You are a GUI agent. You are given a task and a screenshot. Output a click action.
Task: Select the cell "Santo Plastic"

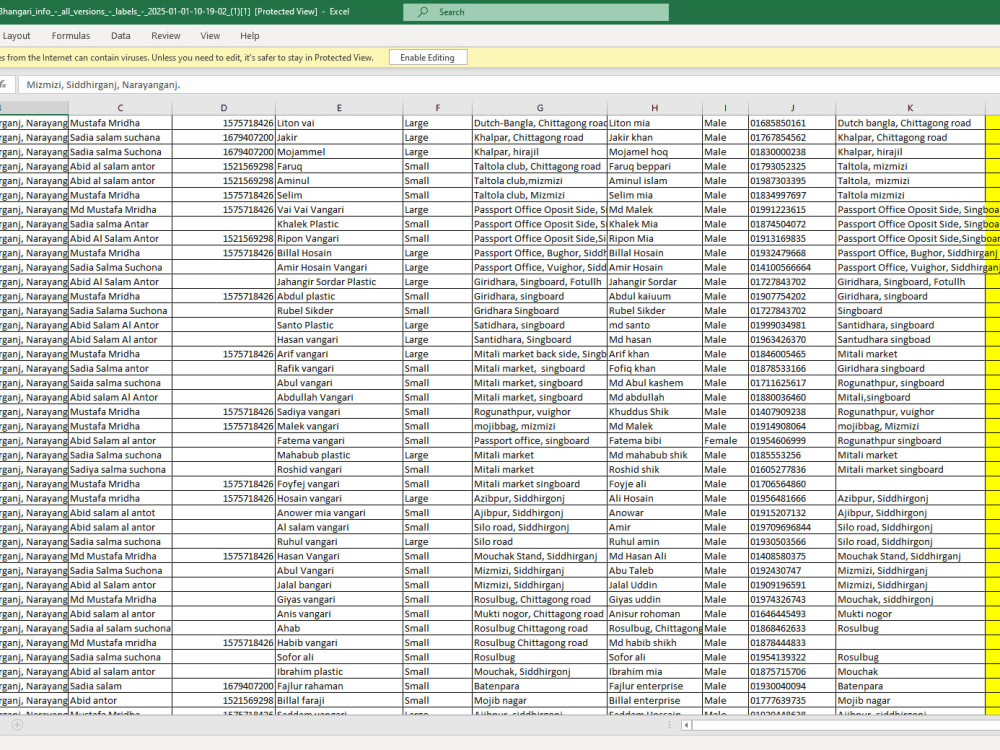point(339,325)
